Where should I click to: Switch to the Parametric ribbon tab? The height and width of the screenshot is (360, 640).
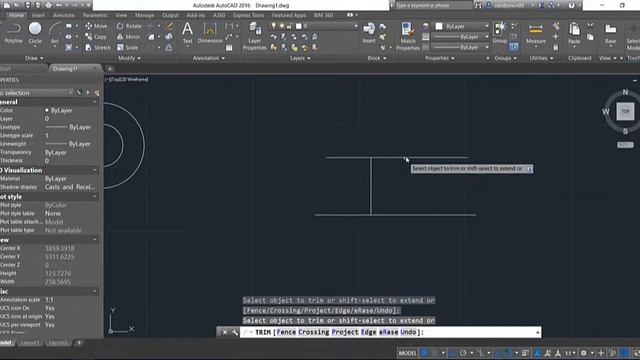pos(95,15)
